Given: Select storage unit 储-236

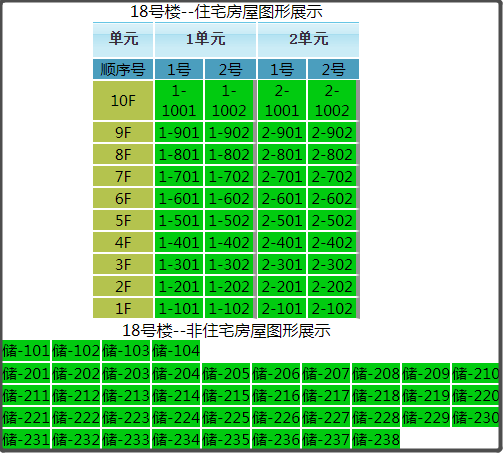Looking at the screenshot, I should 276,439.
